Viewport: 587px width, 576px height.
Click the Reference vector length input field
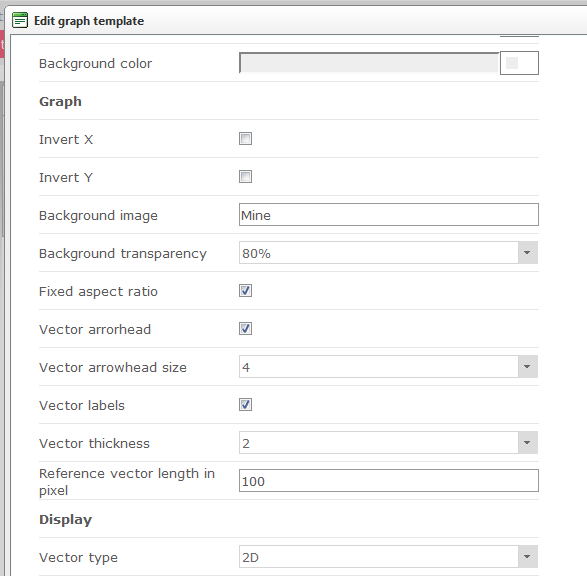pyautogui.click(x=389, y=481)
